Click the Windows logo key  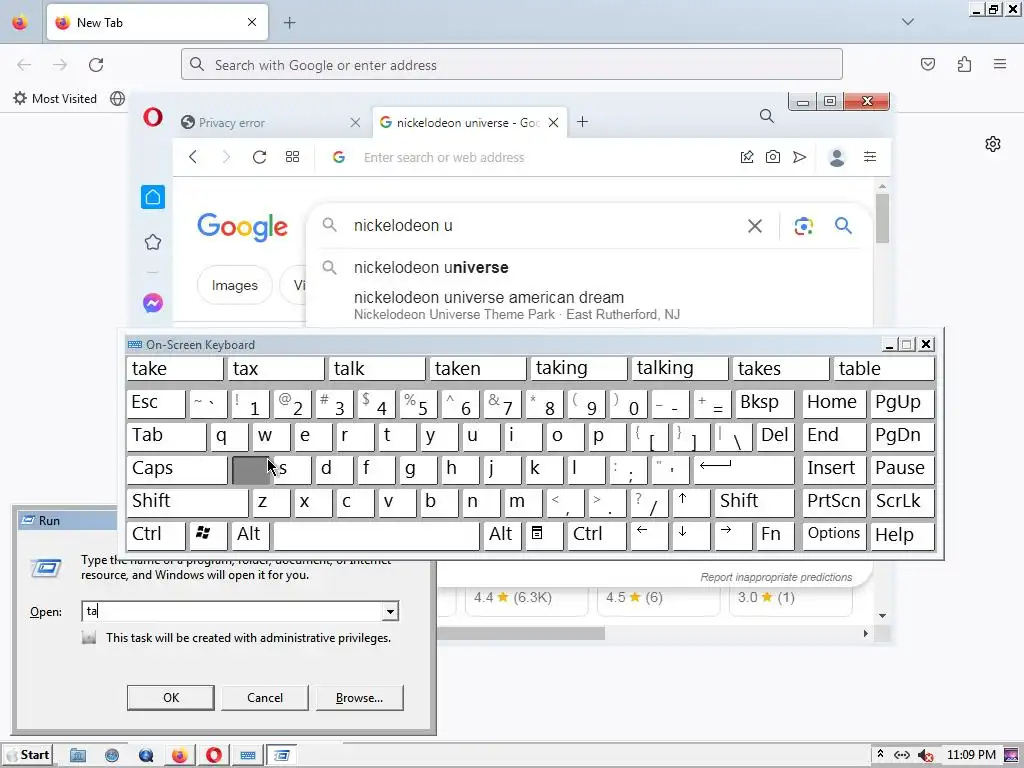click(x=208, y=534)
